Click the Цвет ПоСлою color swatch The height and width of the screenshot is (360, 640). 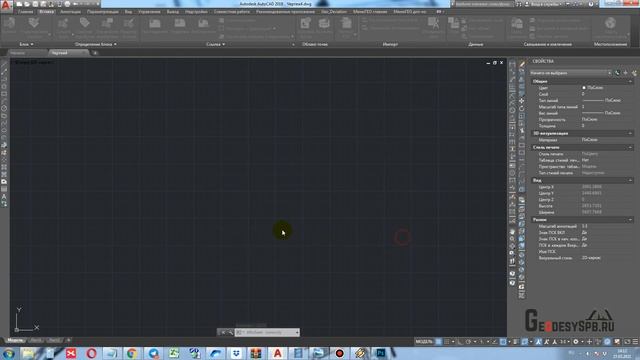click(584, 88)
